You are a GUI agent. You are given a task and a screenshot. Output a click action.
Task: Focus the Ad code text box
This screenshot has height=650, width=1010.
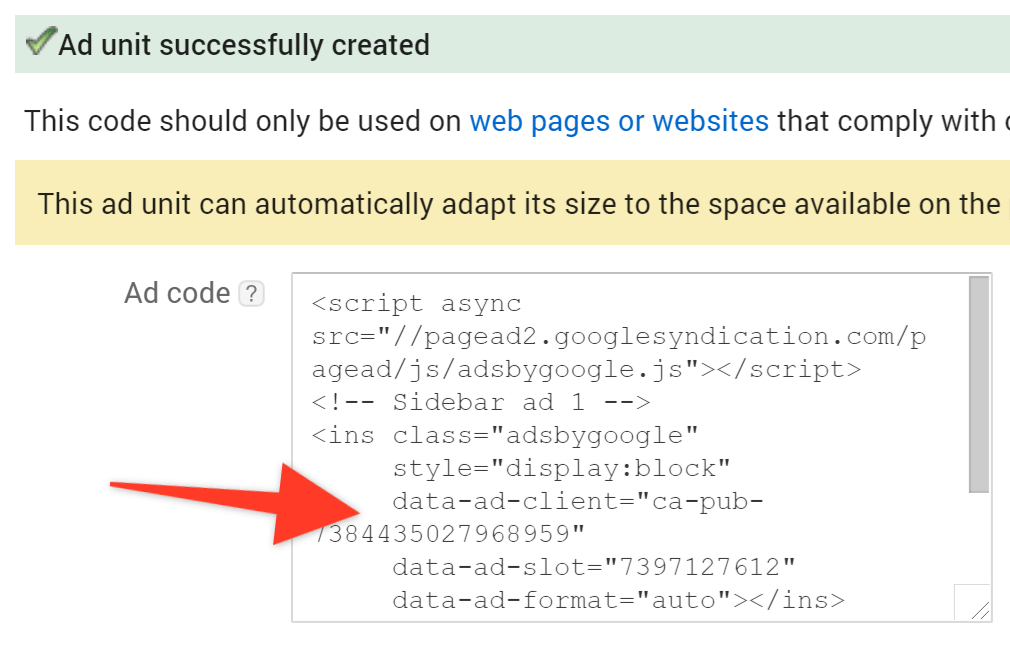click(x=642, y=448)
